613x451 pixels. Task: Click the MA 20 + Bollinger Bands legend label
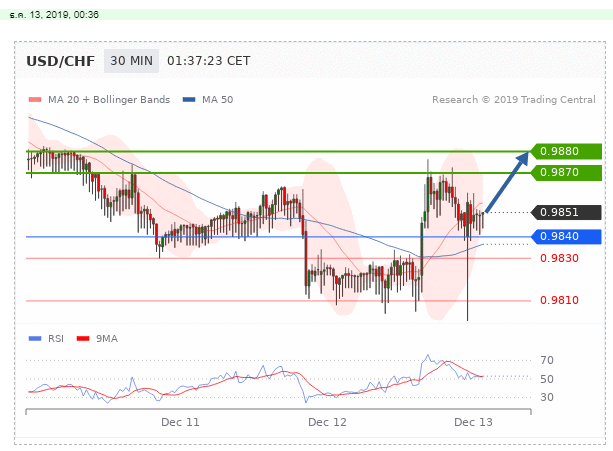(x=109, y=100)
